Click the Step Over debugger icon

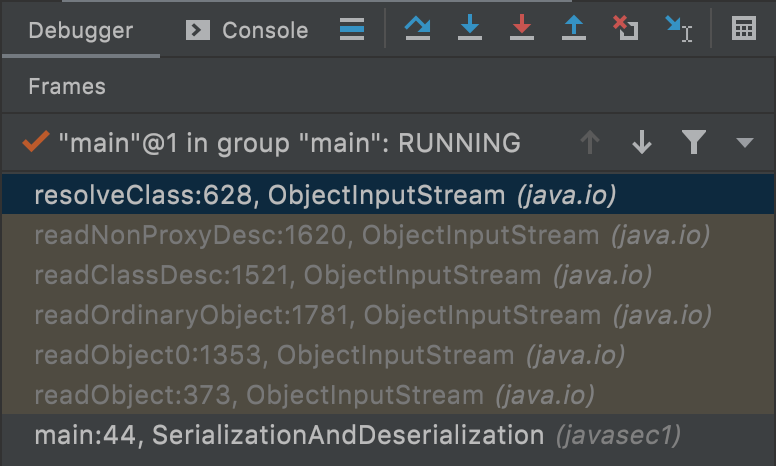(x=416, y=29)
